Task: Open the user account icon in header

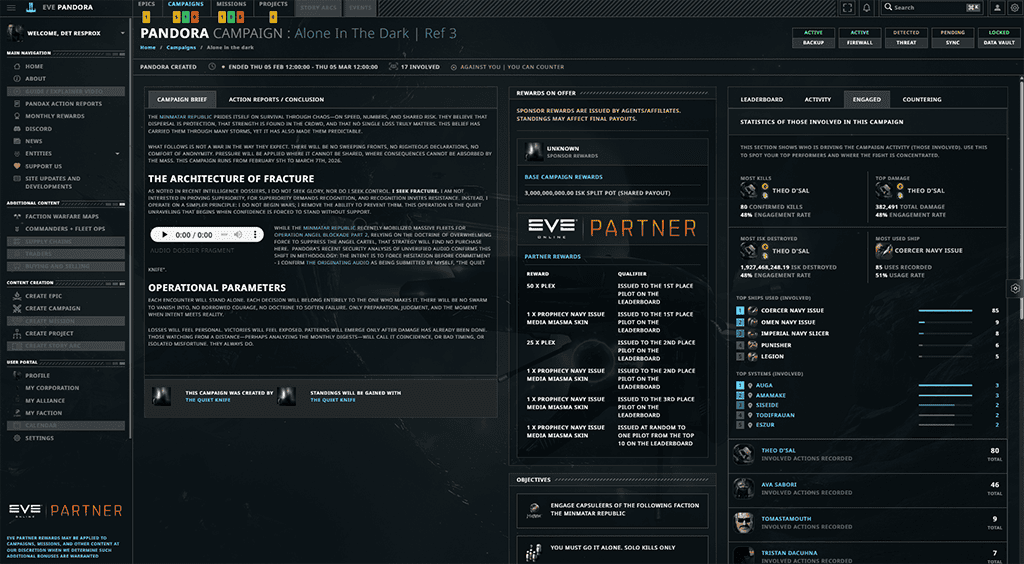Action: point(997,8)
